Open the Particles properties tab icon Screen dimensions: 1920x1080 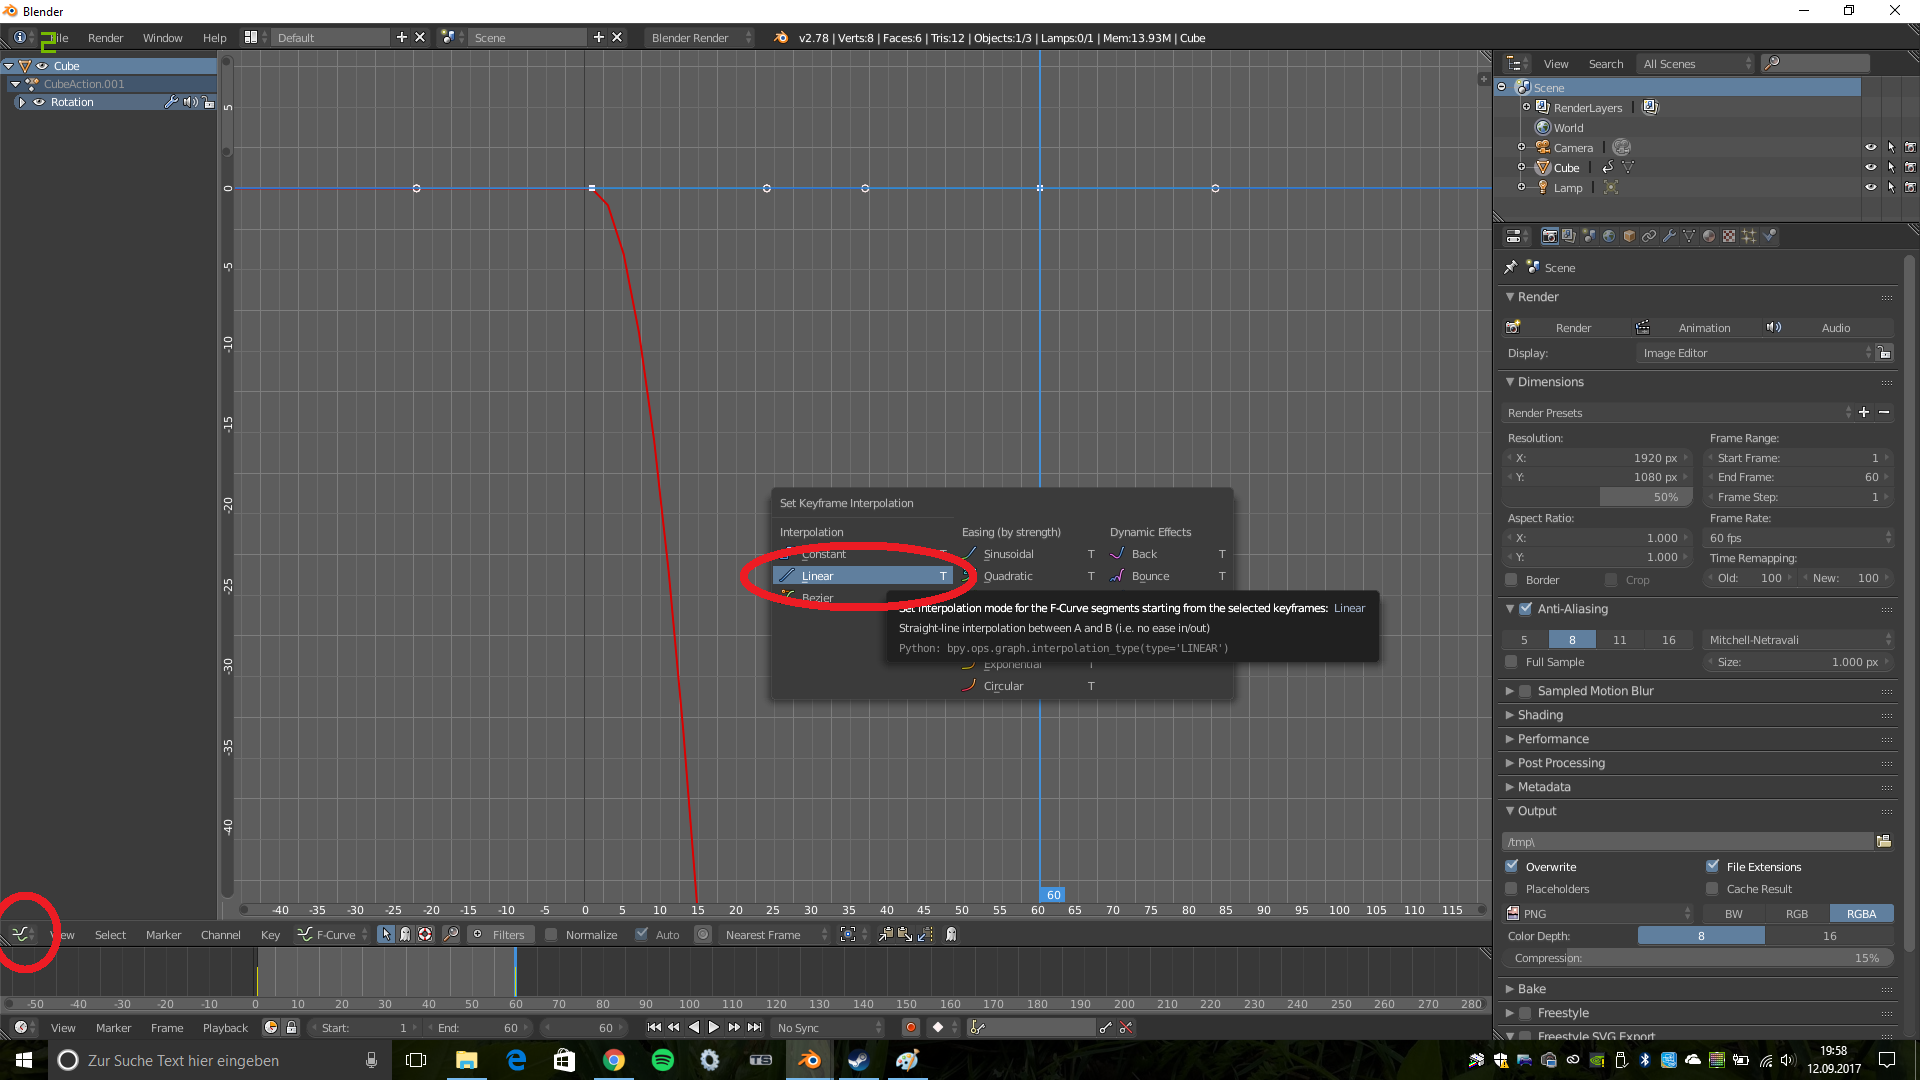1749,236
